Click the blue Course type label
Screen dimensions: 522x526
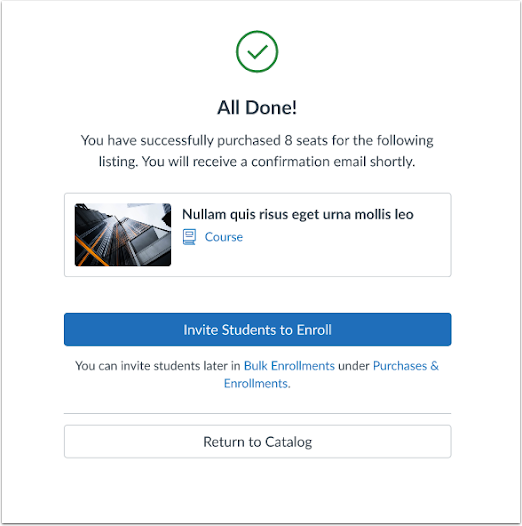tap(224, 237)
